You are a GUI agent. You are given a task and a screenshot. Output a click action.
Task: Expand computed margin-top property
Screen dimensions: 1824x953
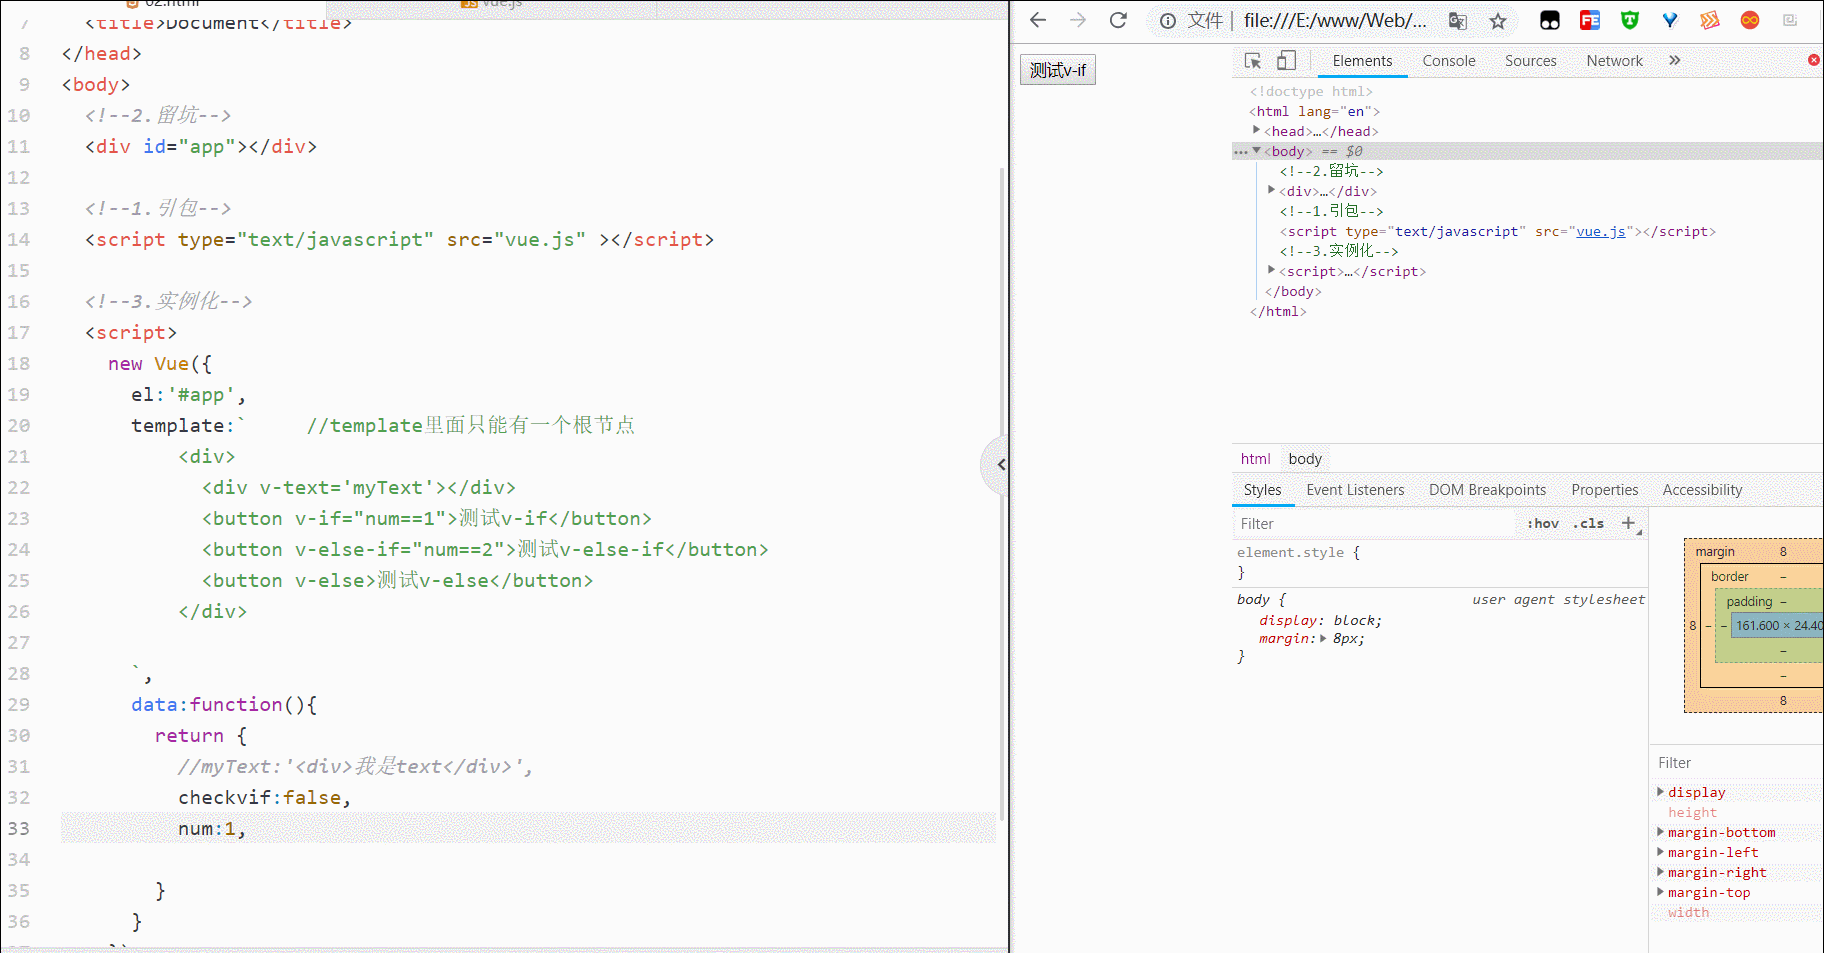[x=1661, y=892]
